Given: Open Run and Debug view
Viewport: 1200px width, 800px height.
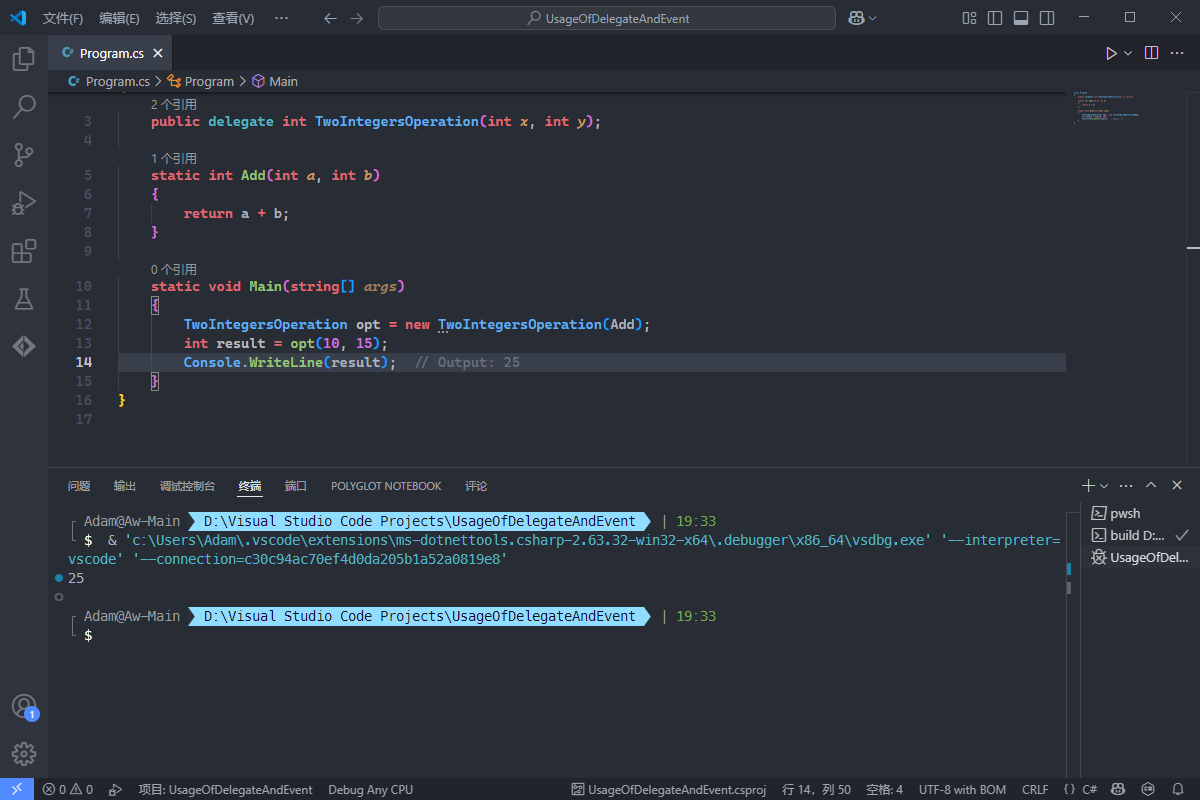Looking at the screenshot, I should pyautogui.click(x=24, y=203).
